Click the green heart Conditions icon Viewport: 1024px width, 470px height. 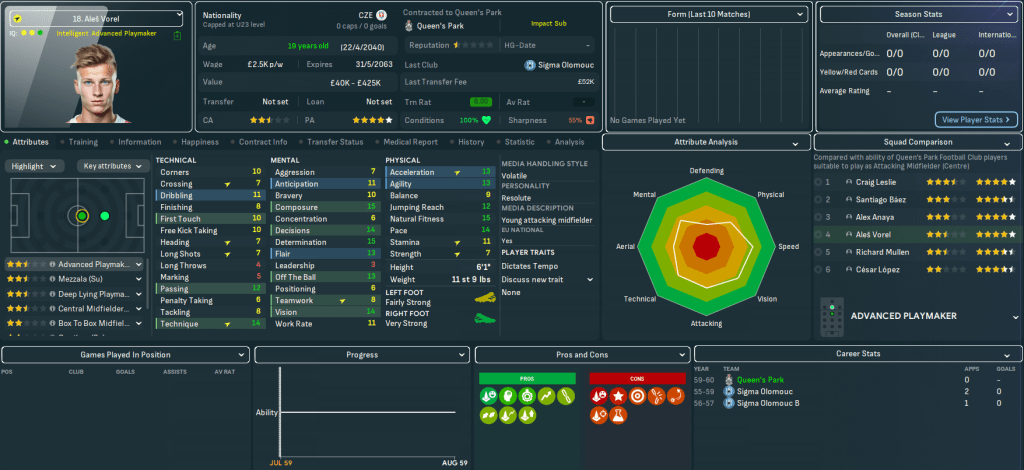tap(487, 120)
